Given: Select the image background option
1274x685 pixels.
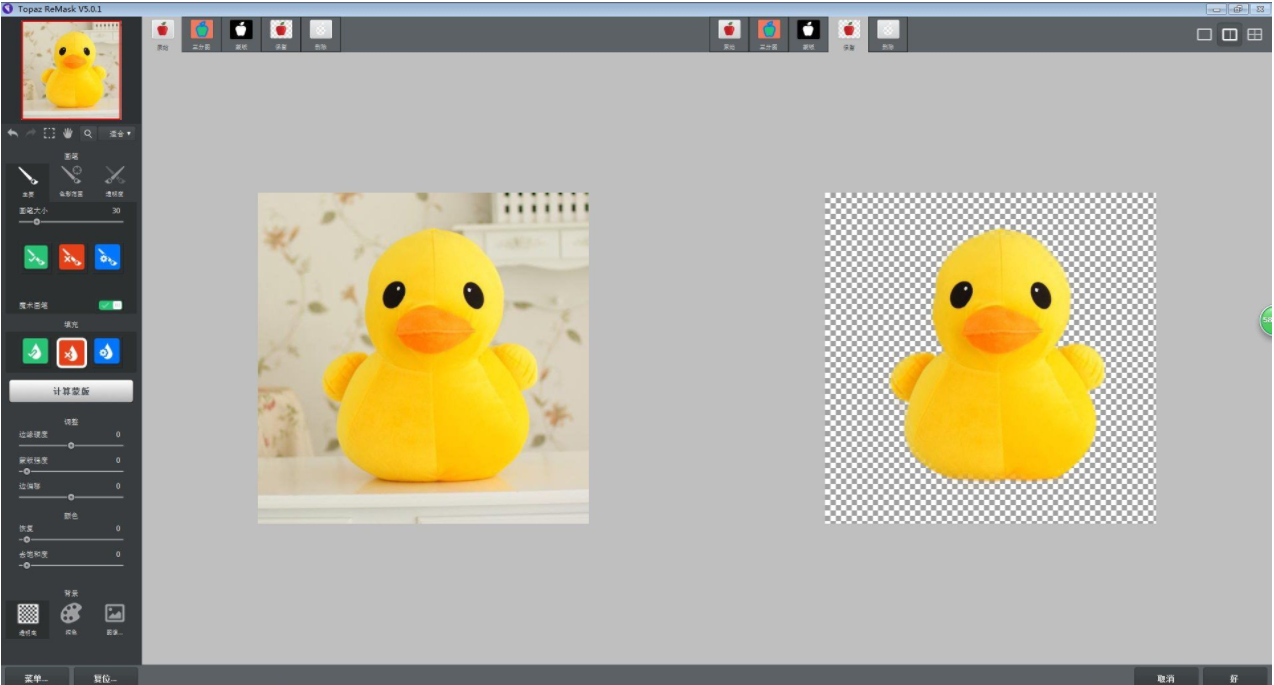Looking at the screenshot, I should (x=115, y=619).
